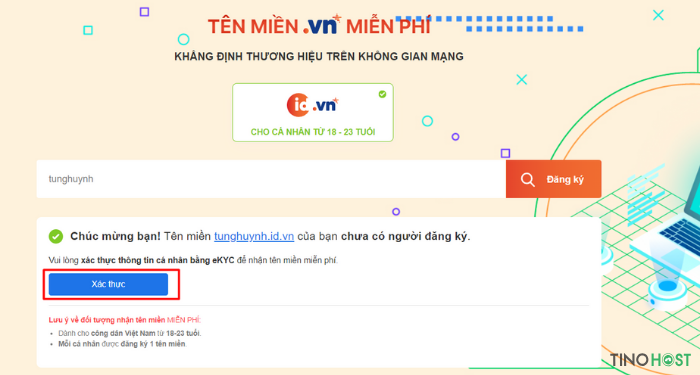Focus the domain name input containing tunghuynh

point(271,179)
